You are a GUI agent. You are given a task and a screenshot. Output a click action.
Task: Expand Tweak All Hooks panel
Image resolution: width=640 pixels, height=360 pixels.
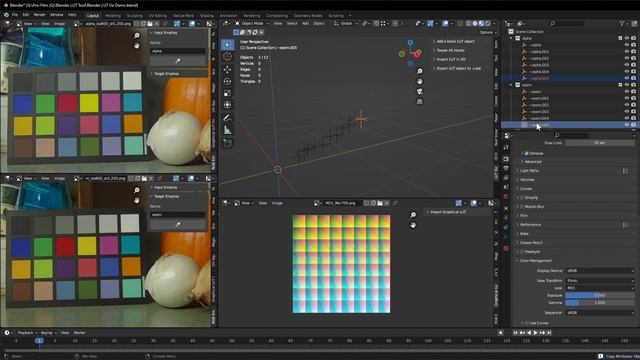(449, 50)
